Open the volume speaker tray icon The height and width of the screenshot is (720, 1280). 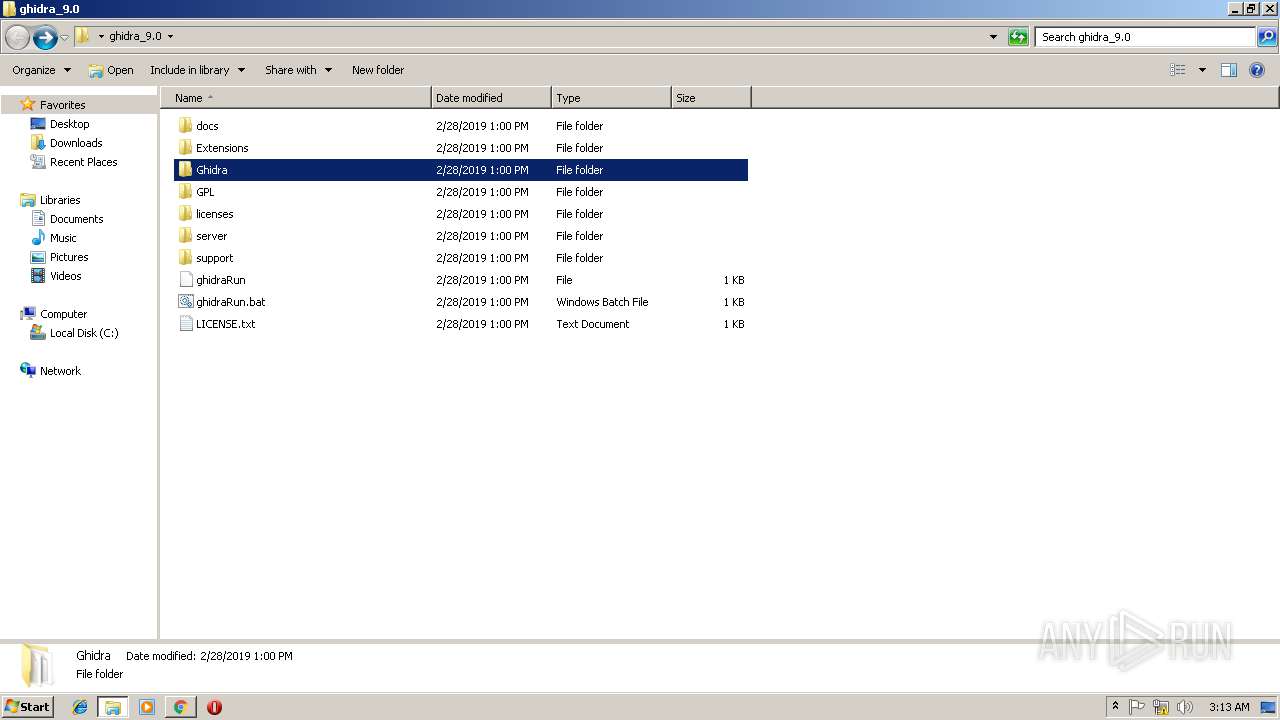[1185, 707]
